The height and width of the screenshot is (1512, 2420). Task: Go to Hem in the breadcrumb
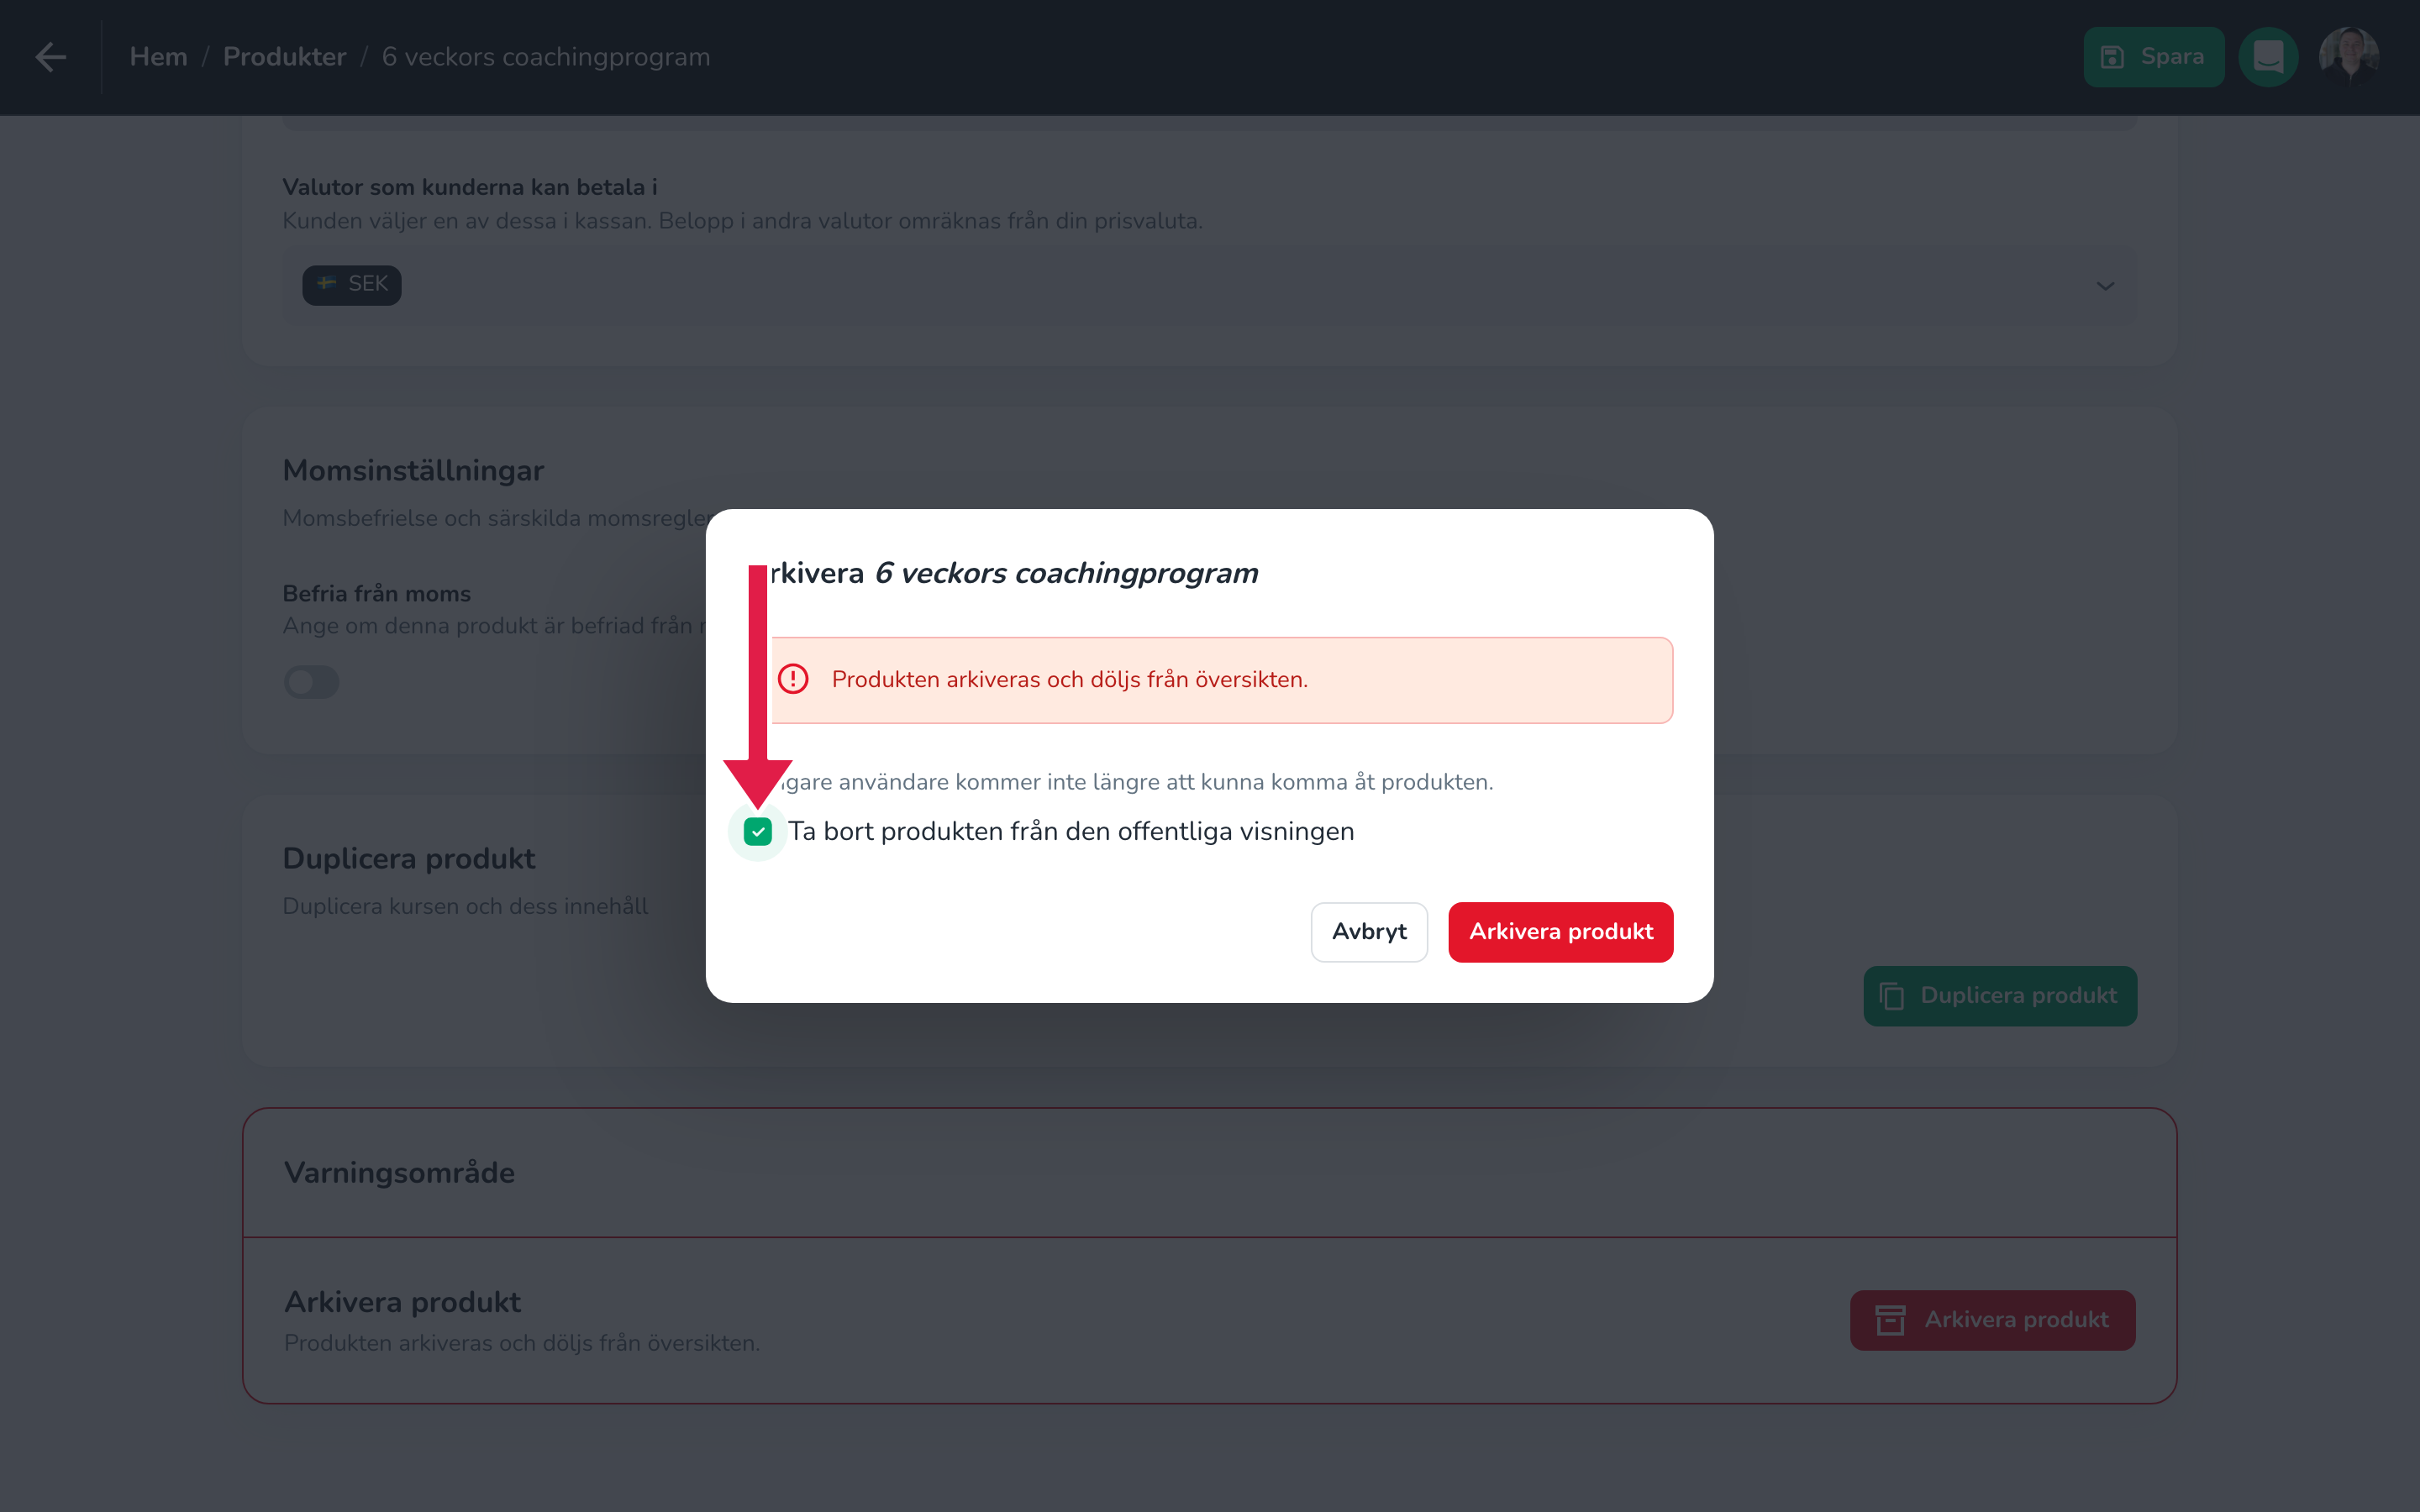[159, 57]
